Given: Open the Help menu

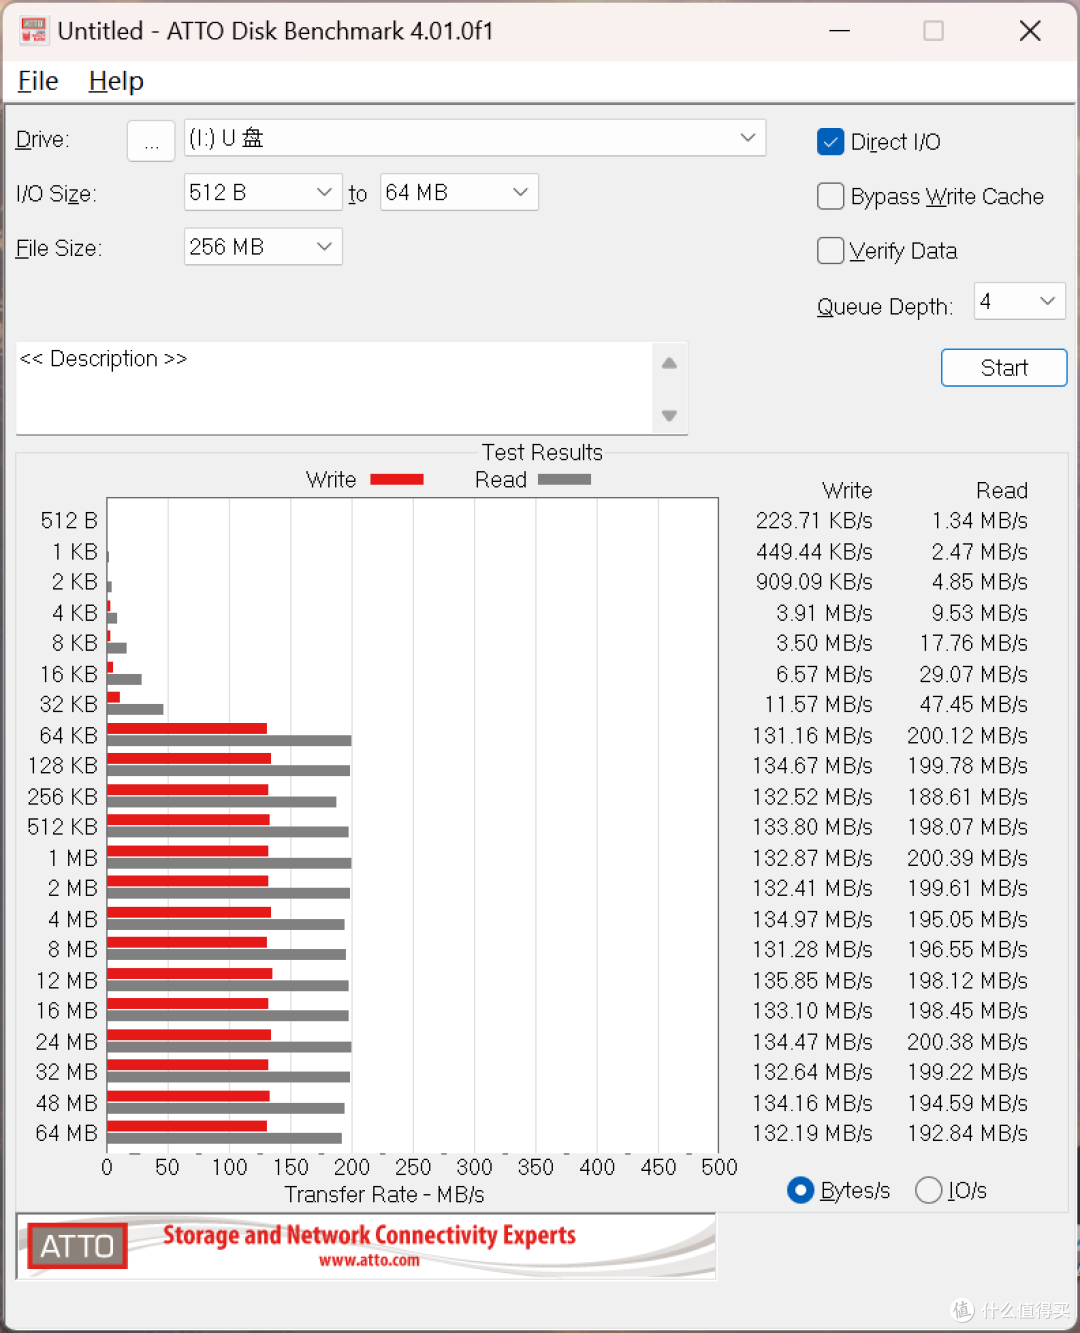Looking at the screenshot, I should [116, 81].
